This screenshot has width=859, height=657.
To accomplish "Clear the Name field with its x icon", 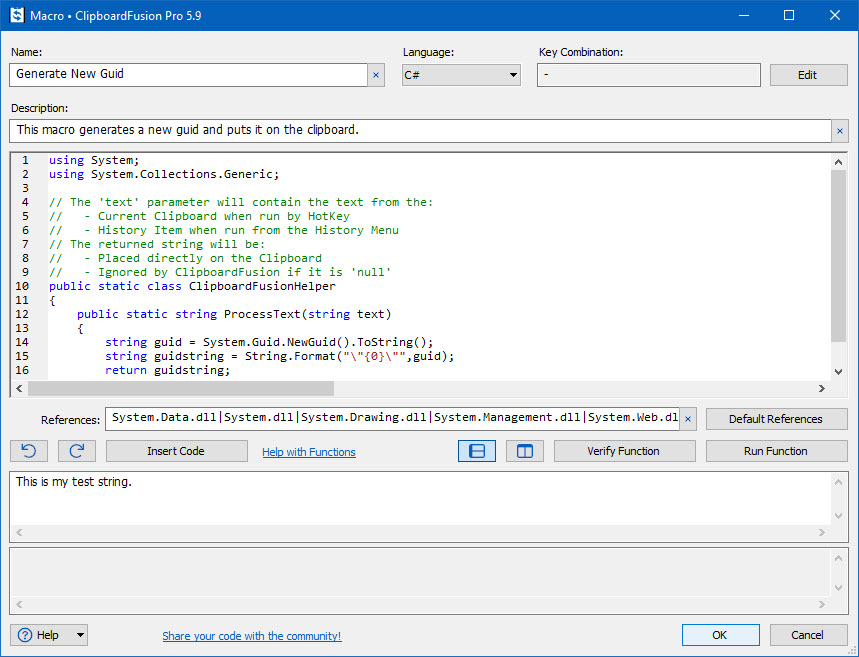I will coord(376,75).
